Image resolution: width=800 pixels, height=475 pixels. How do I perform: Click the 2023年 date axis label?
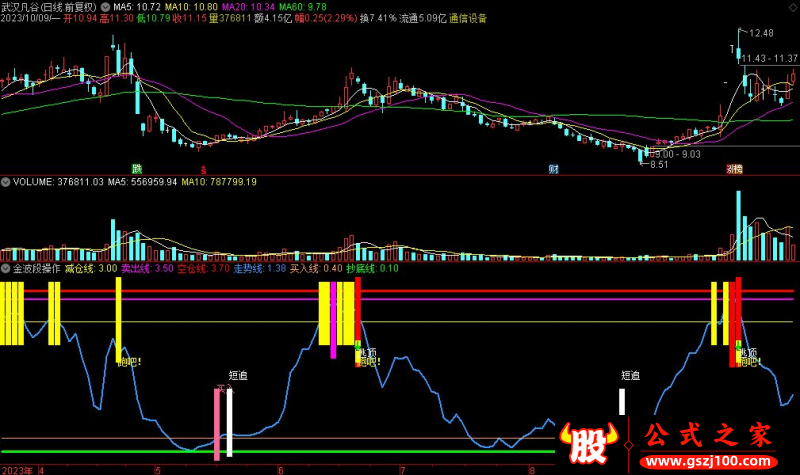(x=17, y=468)
